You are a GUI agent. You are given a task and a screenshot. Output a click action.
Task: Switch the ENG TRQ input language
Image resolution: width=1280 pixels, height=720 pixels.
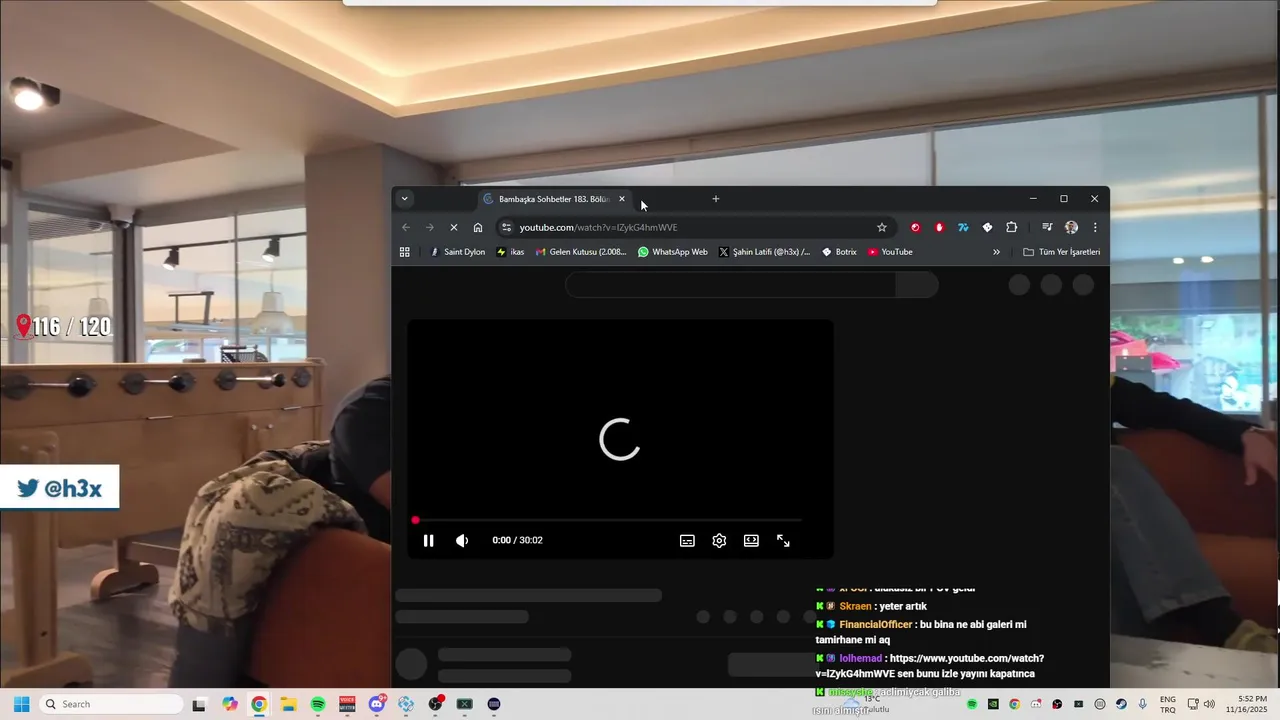pyautogui.click(x=1168, y=704)
